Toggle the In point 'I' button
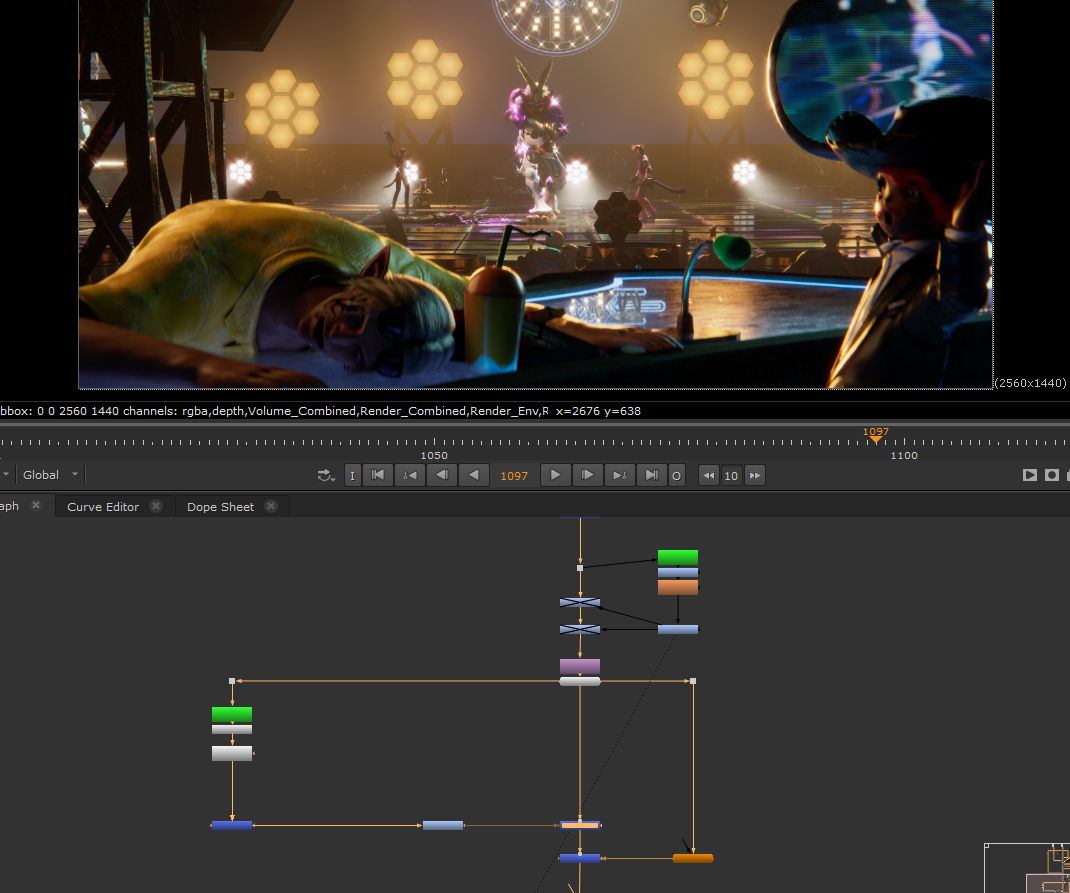This screenshot has width=1070, height=893. [x=352, y=476]
